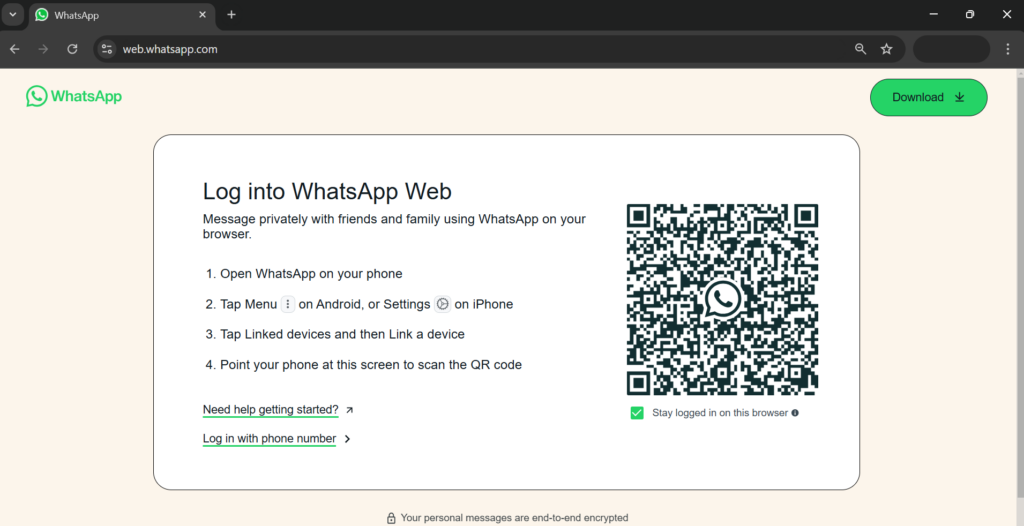Click the chevron next to phone number login
The width and height of the screenshot is (1024, 526).
(347, 439)
